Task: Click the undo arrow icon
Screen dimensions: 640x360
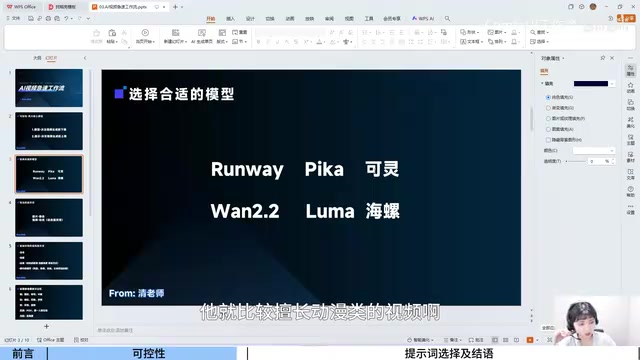Action: 66,18
